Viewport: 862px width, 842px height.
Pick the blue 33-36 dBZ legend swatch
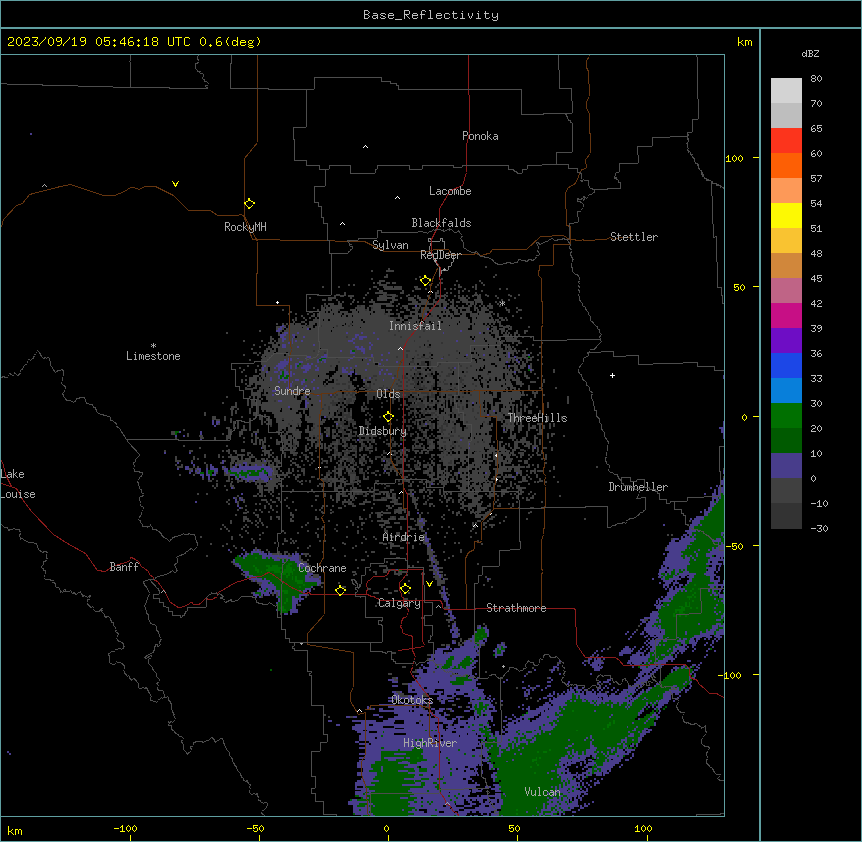click(x=786, y=365)
